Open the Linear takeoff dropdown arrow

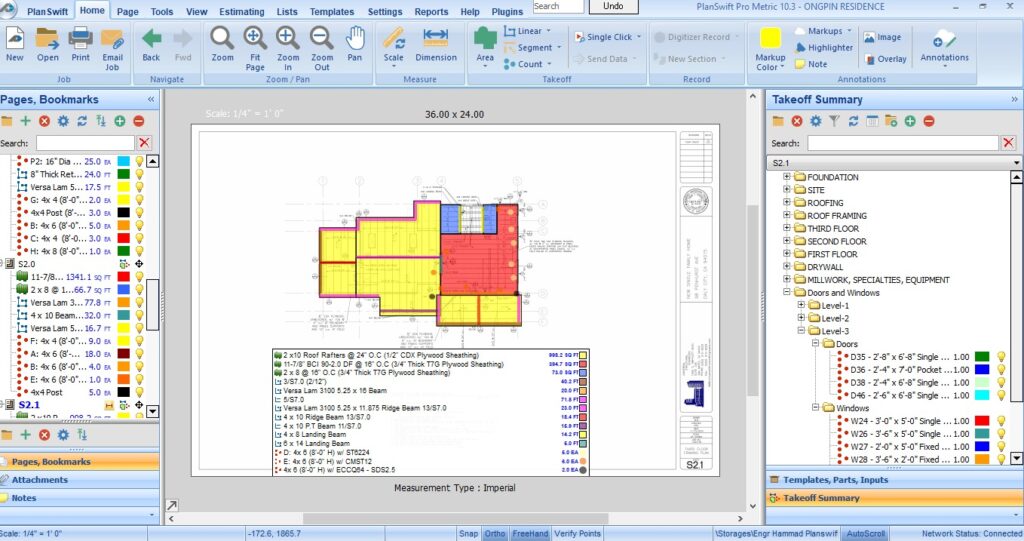coord(549,31)
